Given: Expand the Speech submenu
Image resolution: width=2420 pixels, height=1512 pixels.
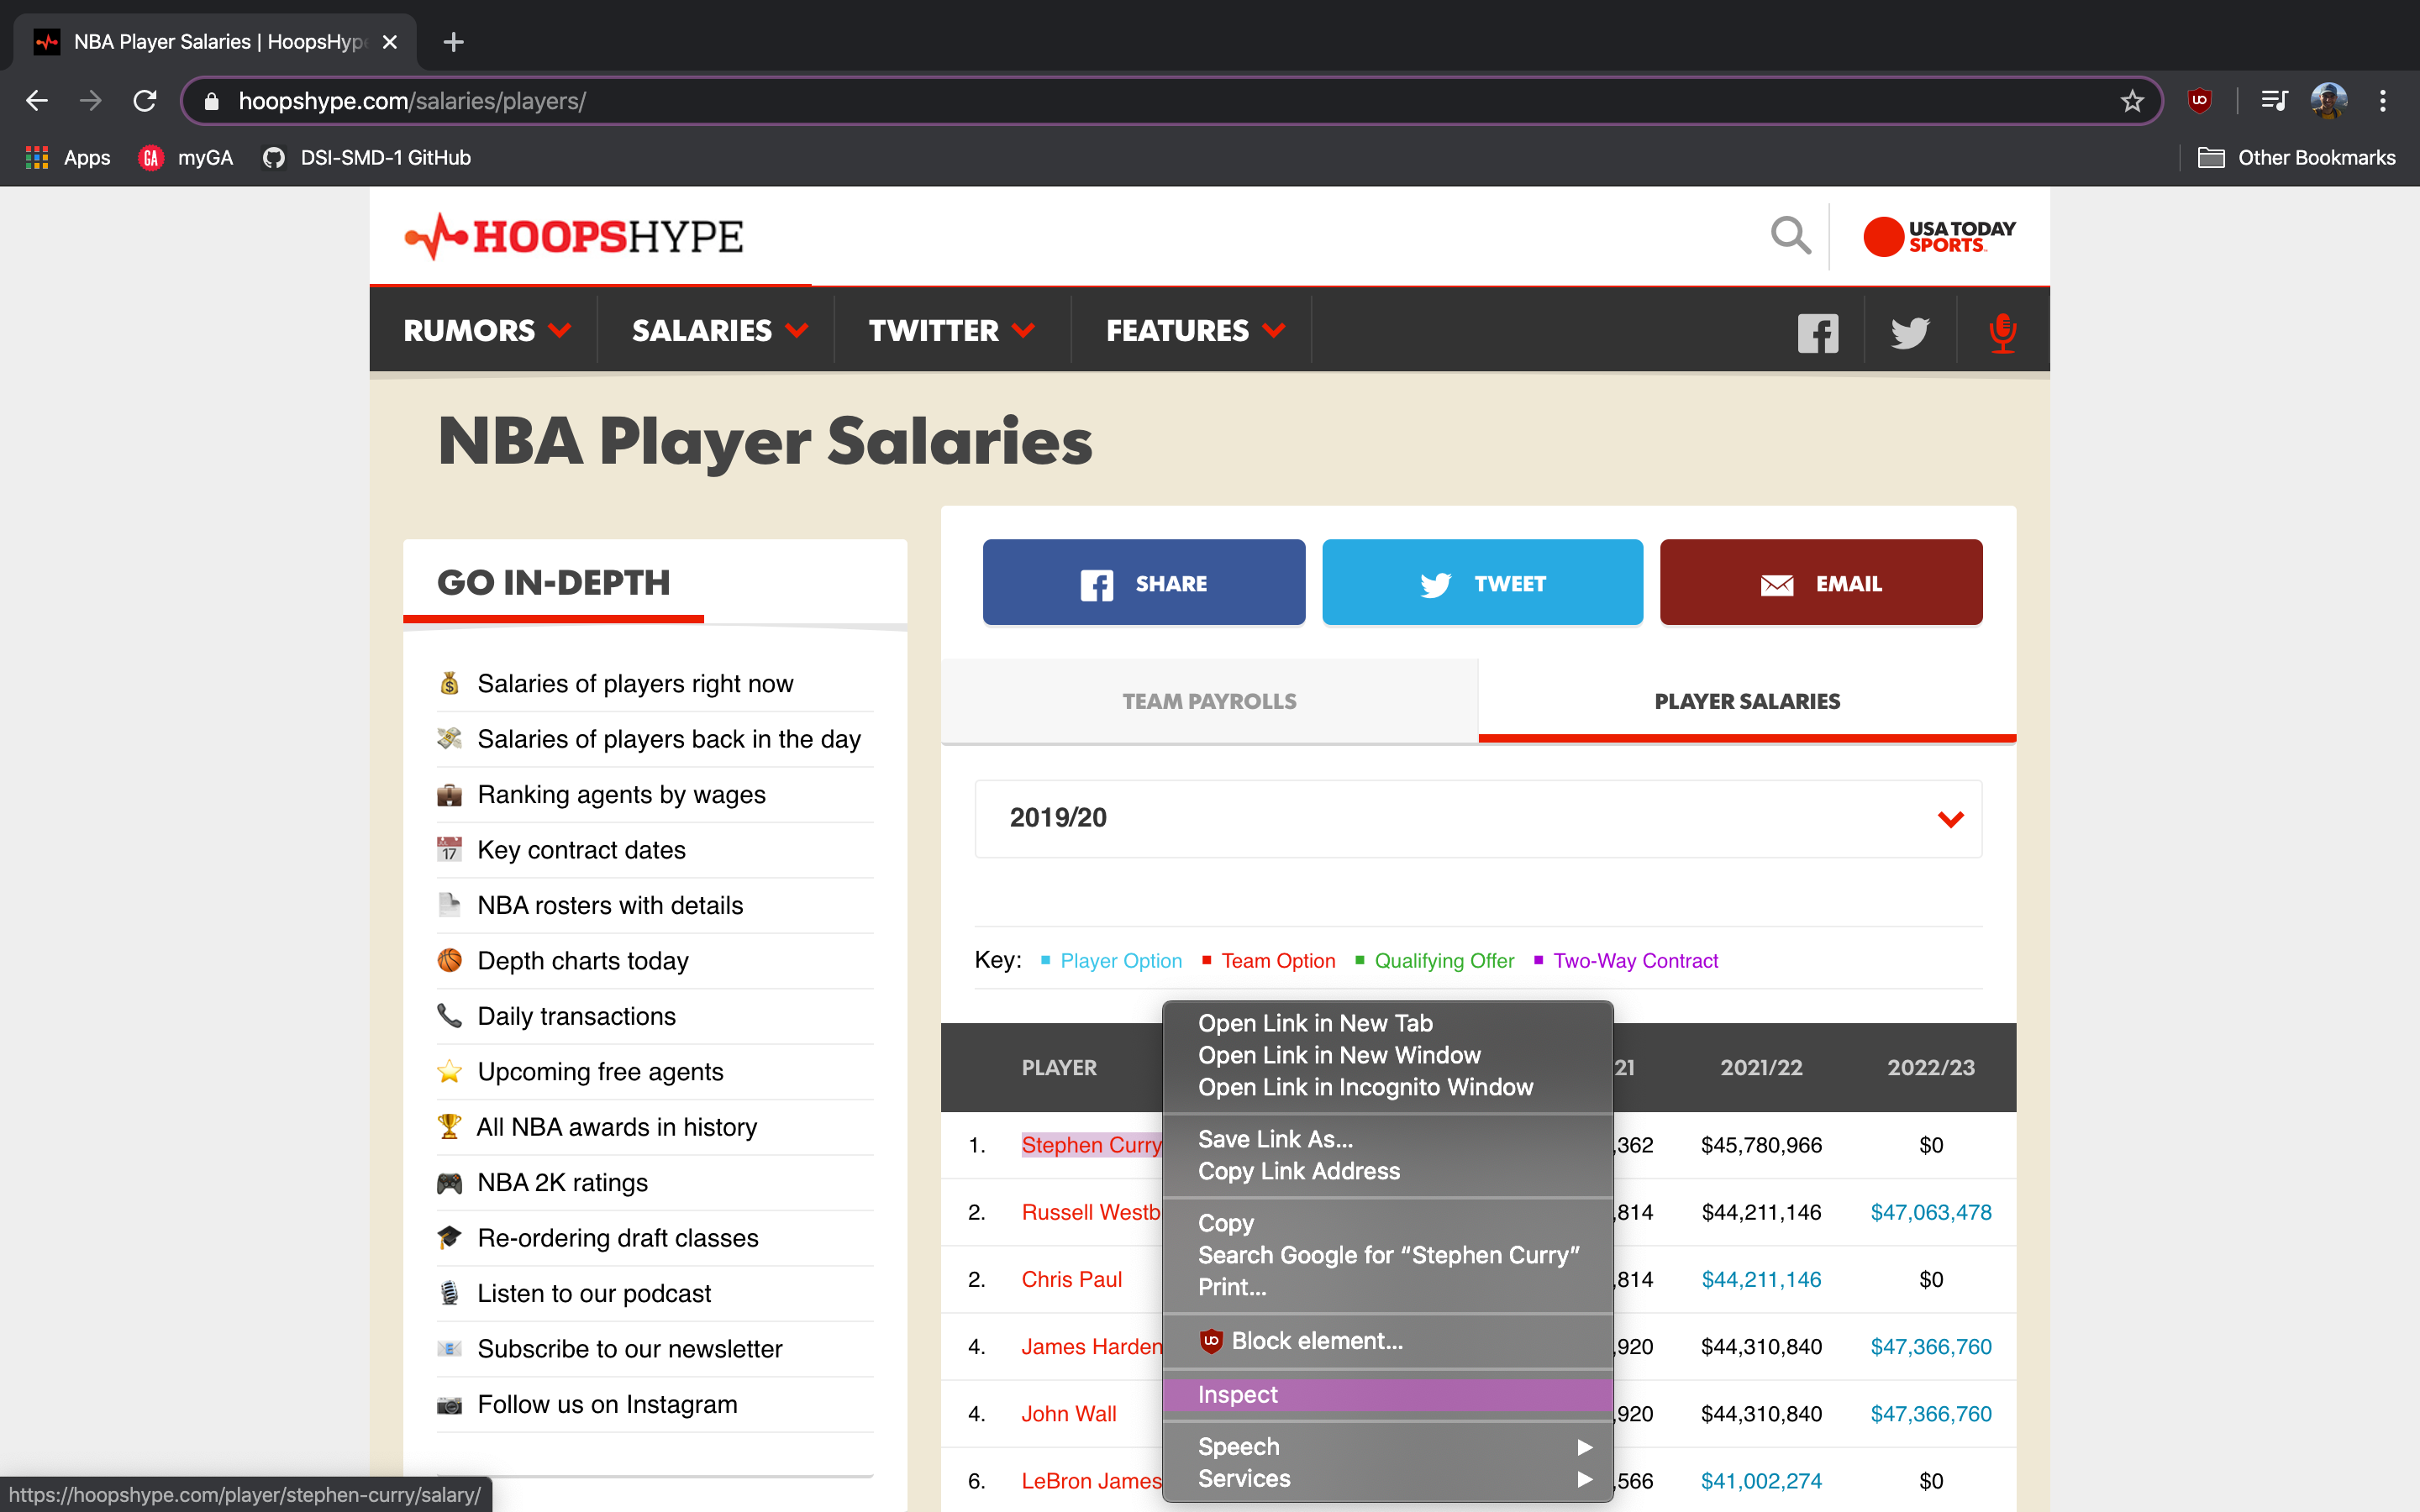Looking at the screenshot, I should [1388, 1447].
